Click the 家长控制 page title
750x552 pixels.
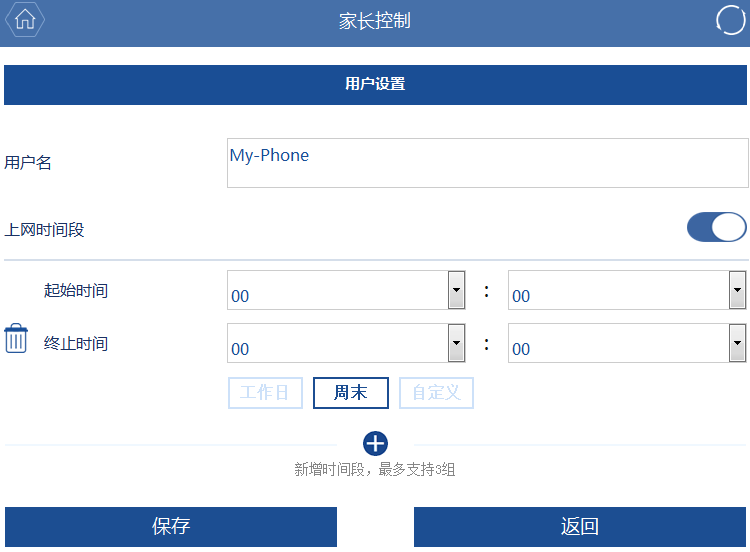coord(375,21)
